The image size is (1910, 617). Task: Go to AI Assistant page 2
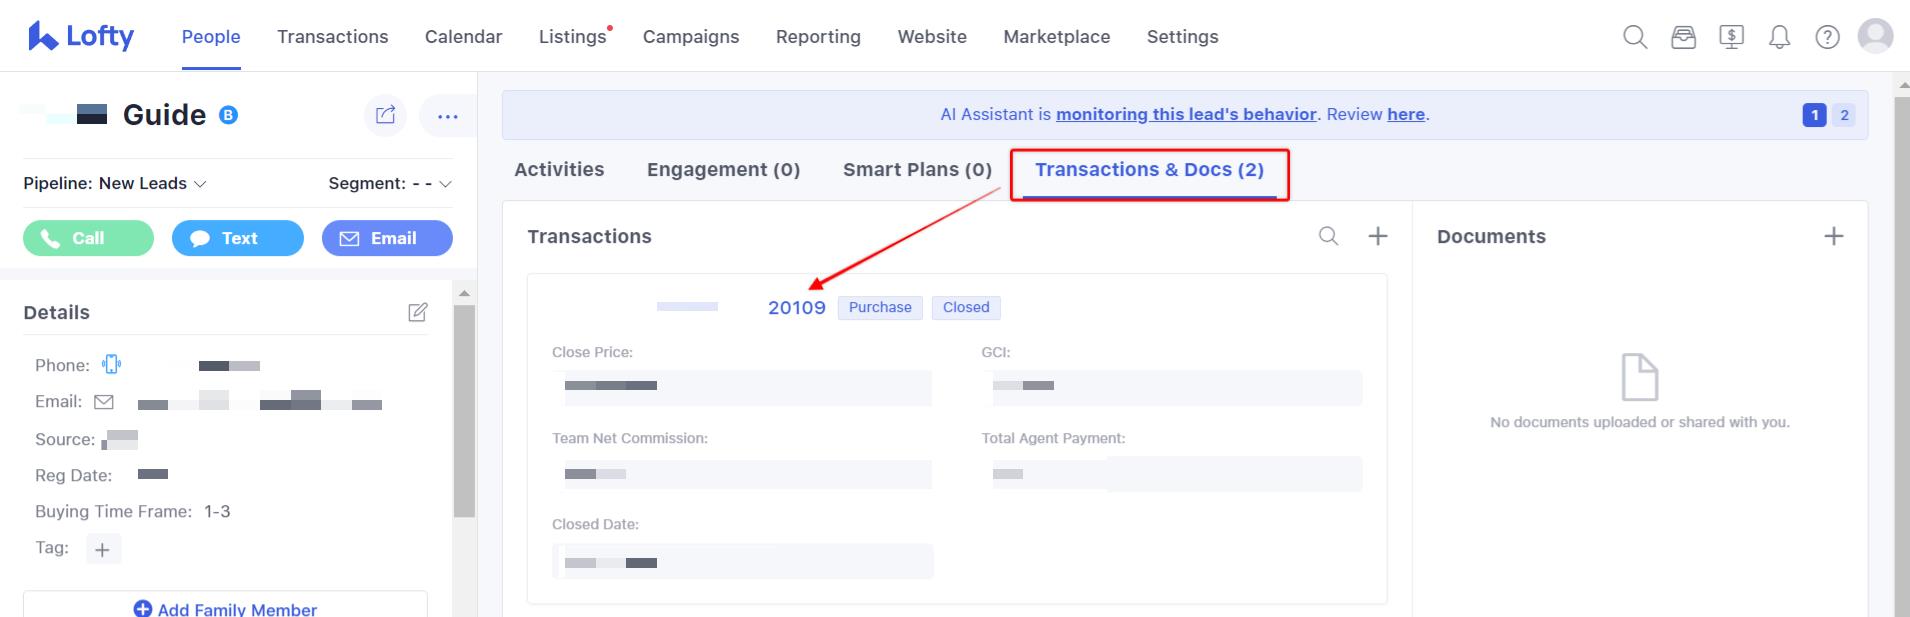pos(1844,115)
